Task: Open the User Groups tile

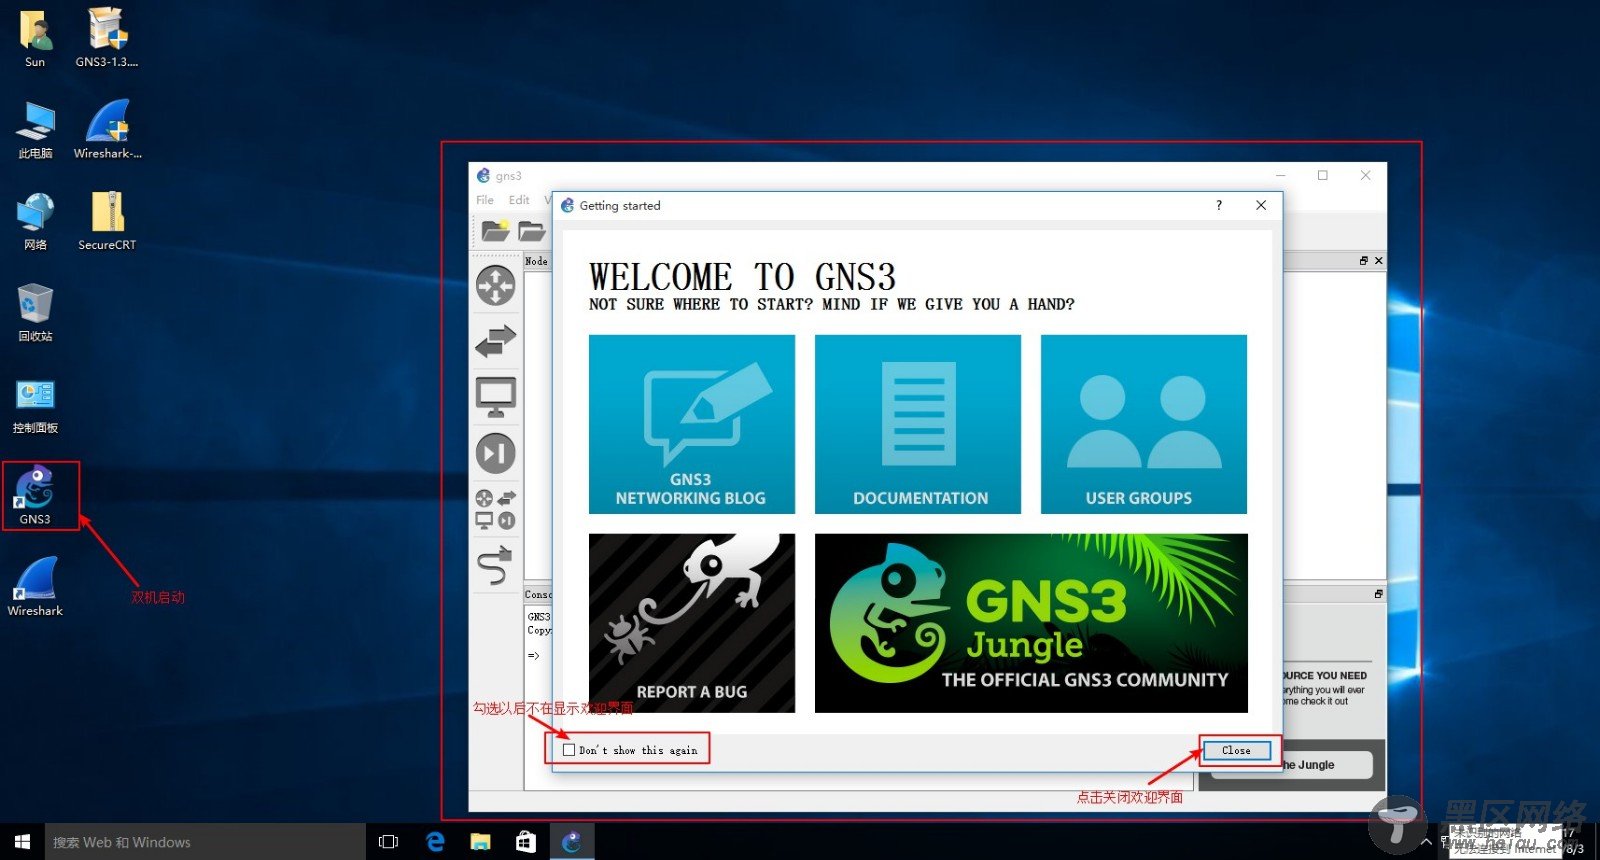Action: (1144, 424)
